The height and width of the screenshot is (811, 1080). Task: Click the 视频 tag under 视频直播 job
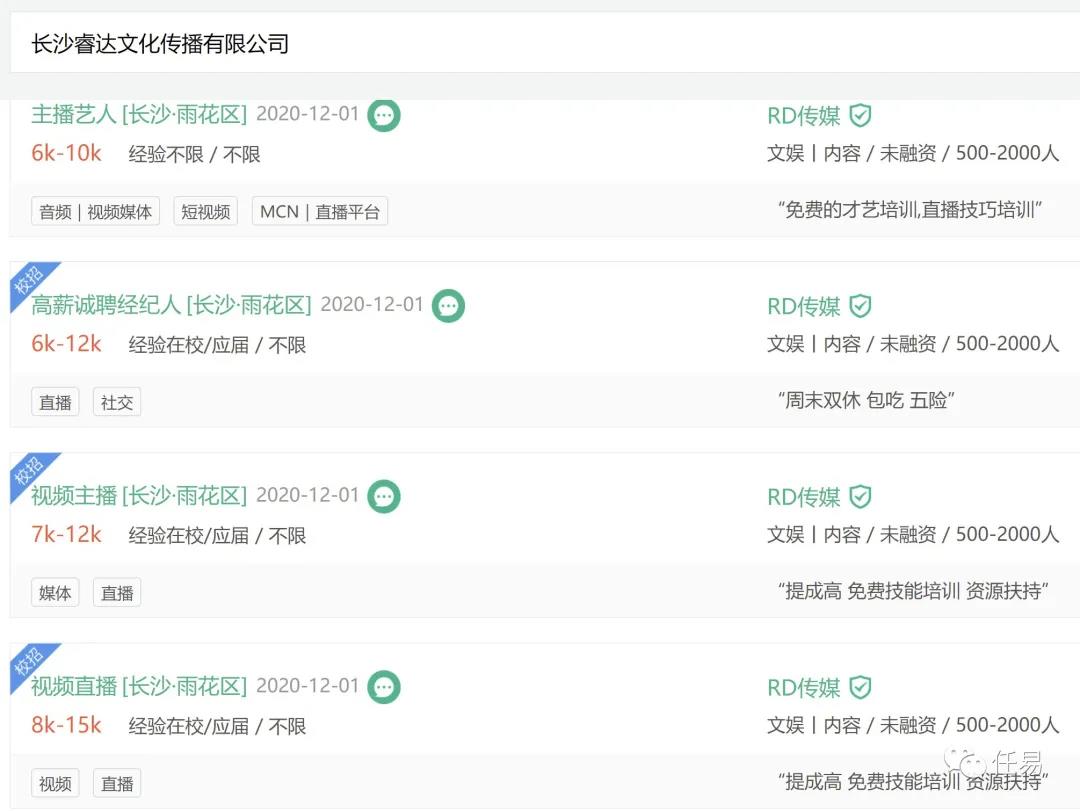tap(55, 784)
